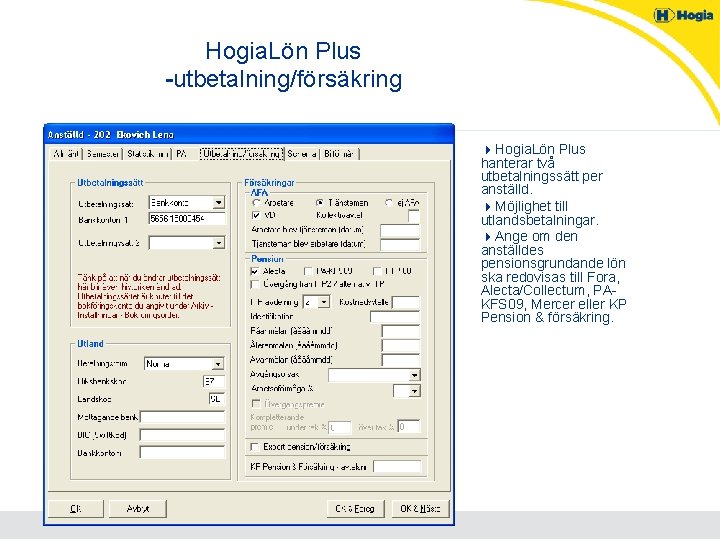Click the Landskod field

point(217,399)
